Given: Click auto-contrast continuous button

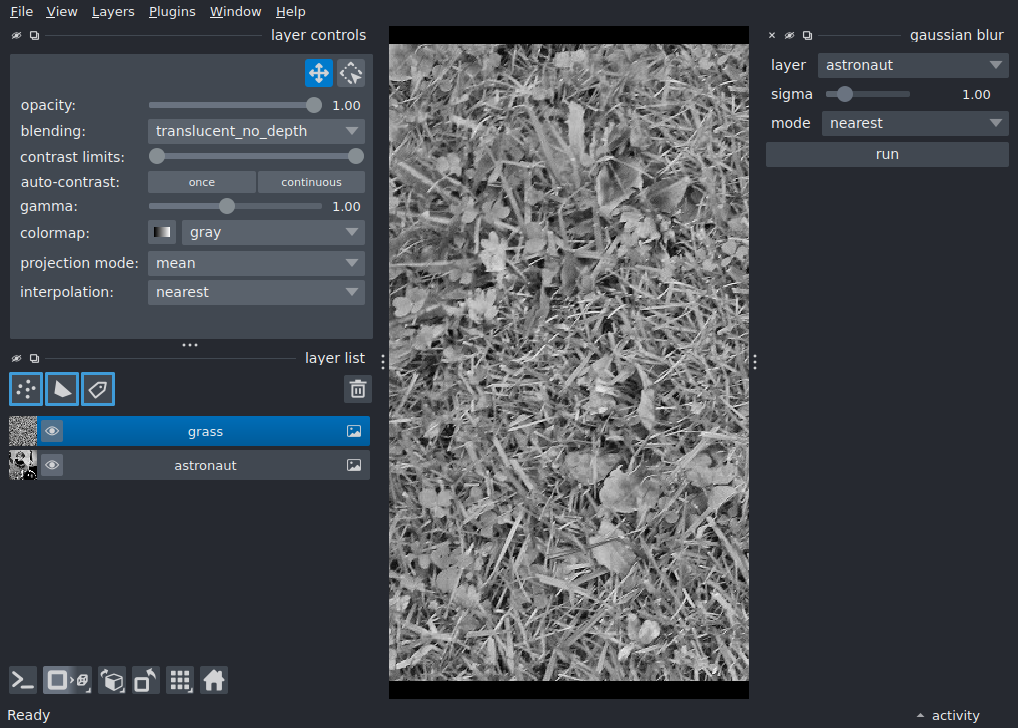Looking at the screenshot, I should (312, 182).
